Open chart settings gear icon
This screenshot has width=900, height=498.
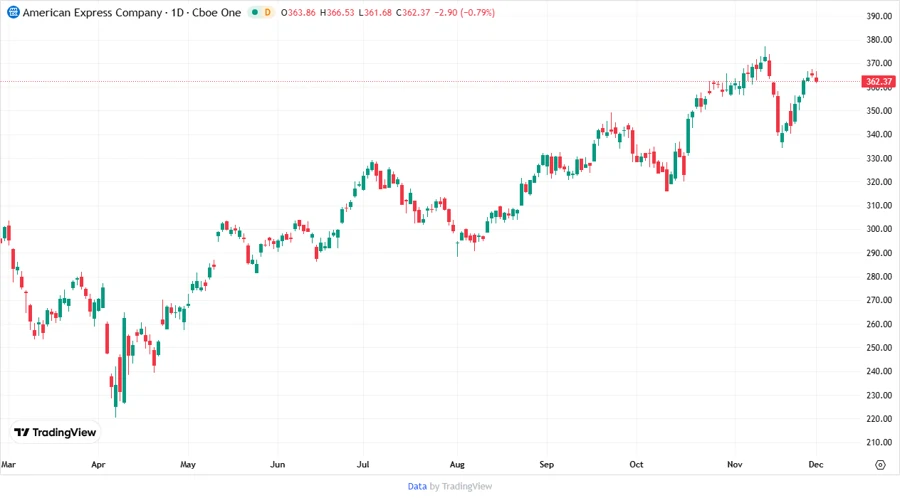(880, 465)
